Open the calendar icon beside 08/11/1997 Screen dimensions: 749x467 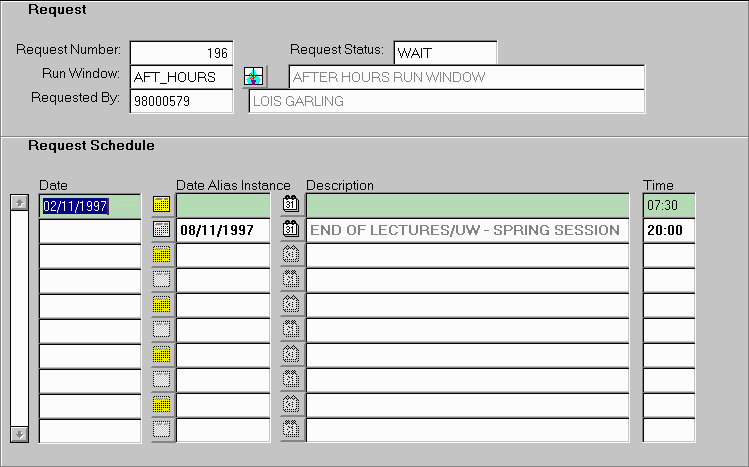point(291,230)
